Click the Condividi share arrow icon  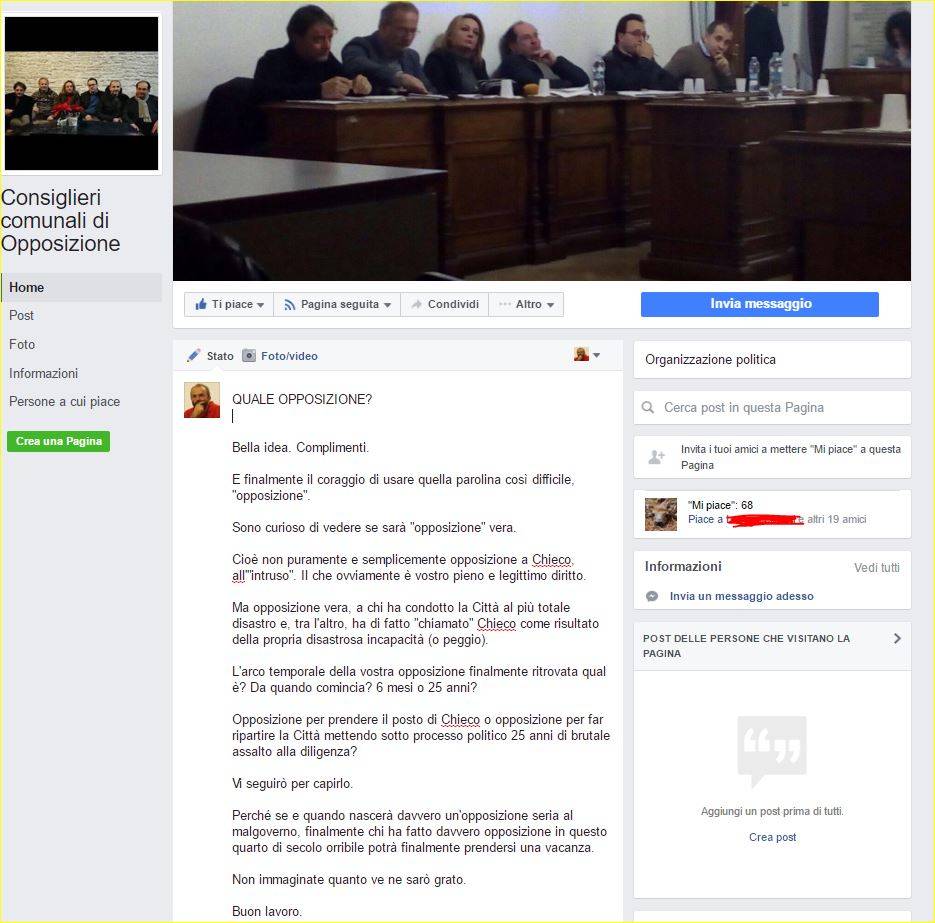(416, 304)
